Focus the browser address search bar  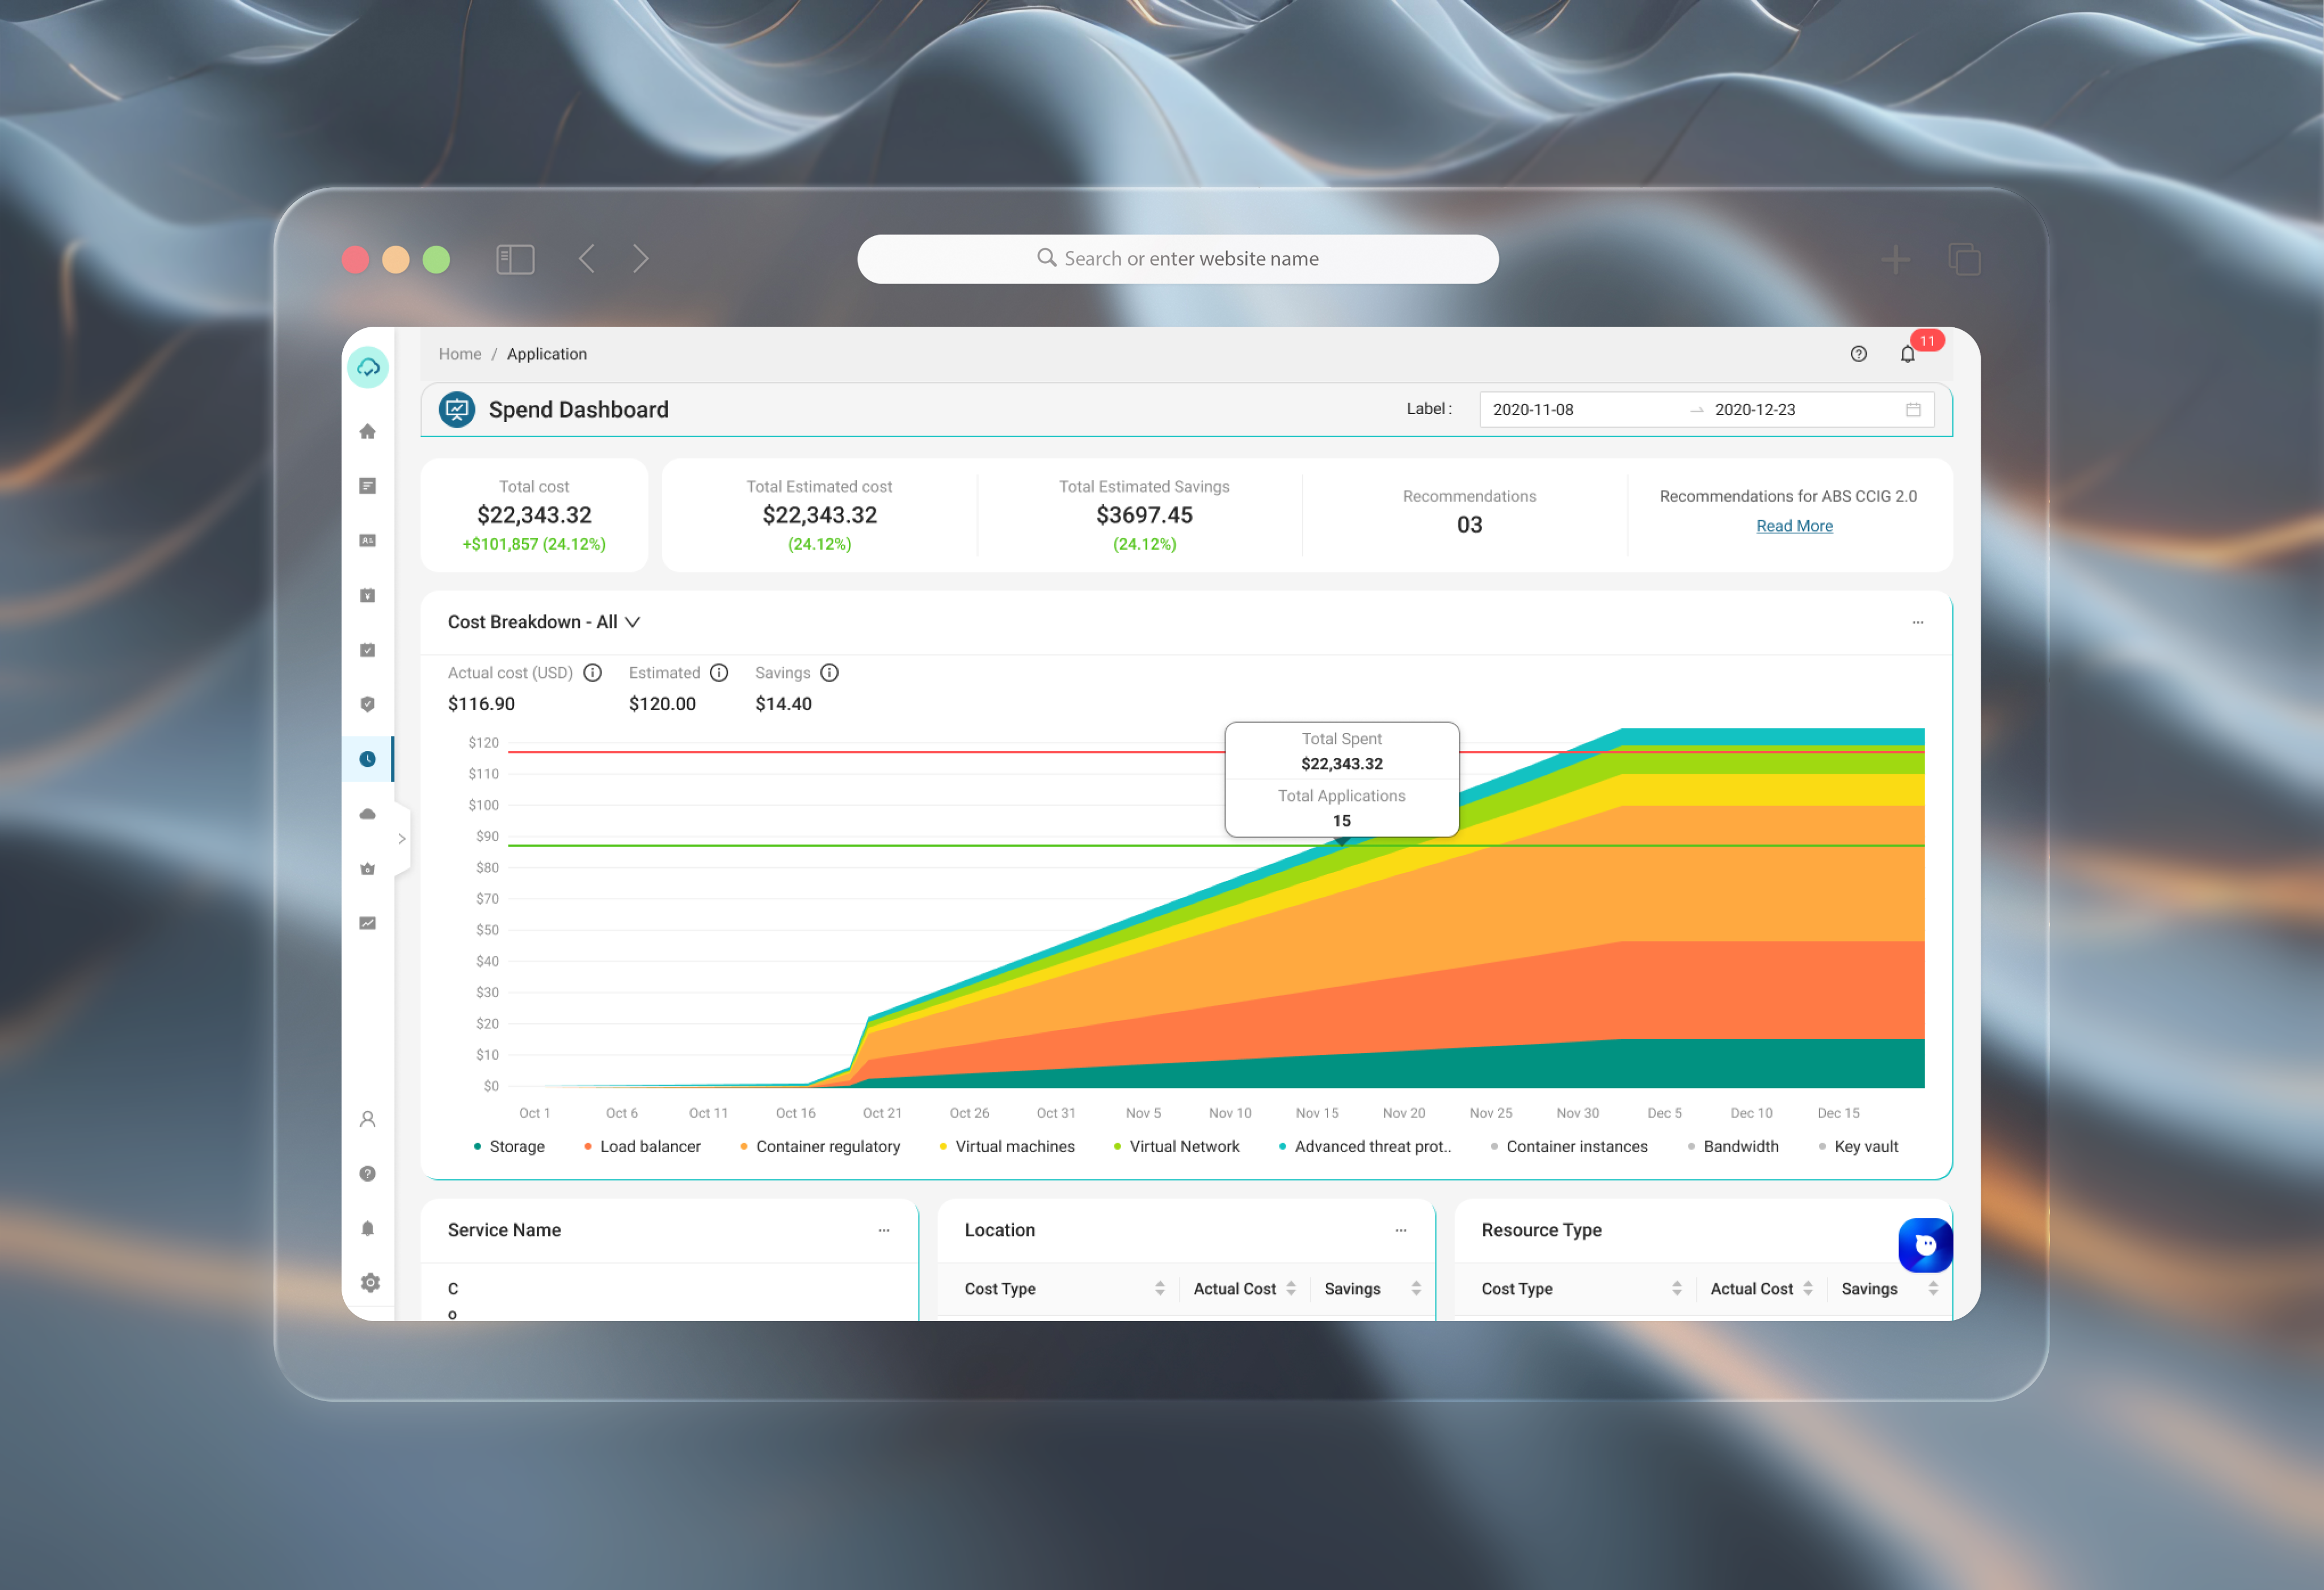(x=1177, y=259)
